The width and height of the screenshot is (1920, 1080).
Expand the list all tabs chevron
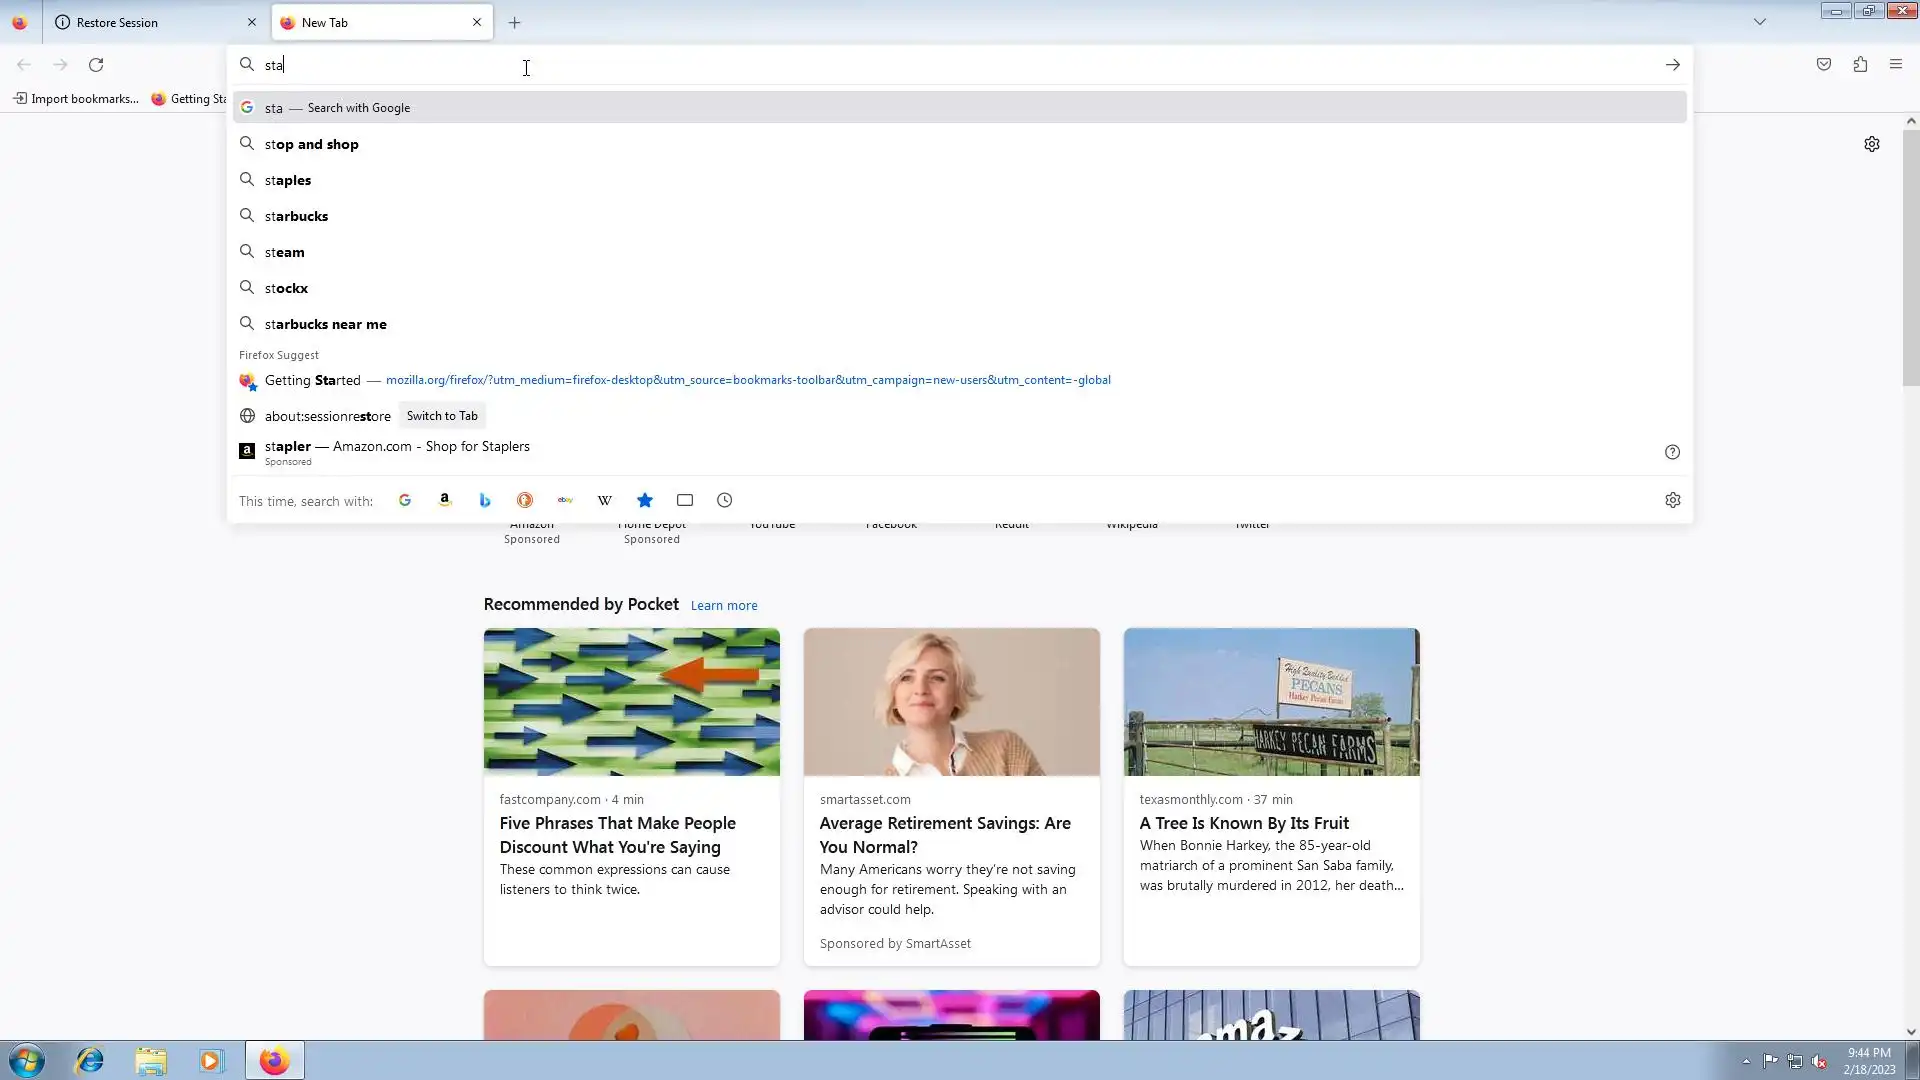tap(1760, 22)
